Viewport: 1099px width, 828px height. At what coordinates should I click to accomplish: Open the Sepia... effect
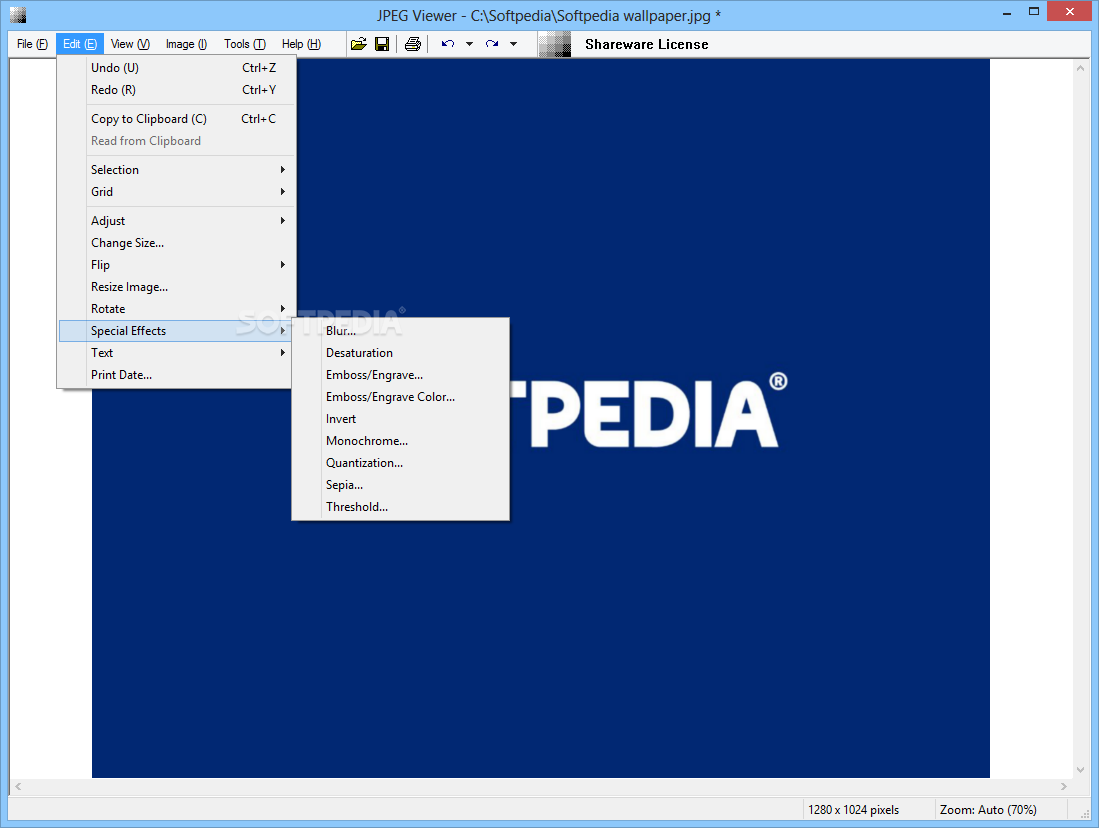point(400,485)
